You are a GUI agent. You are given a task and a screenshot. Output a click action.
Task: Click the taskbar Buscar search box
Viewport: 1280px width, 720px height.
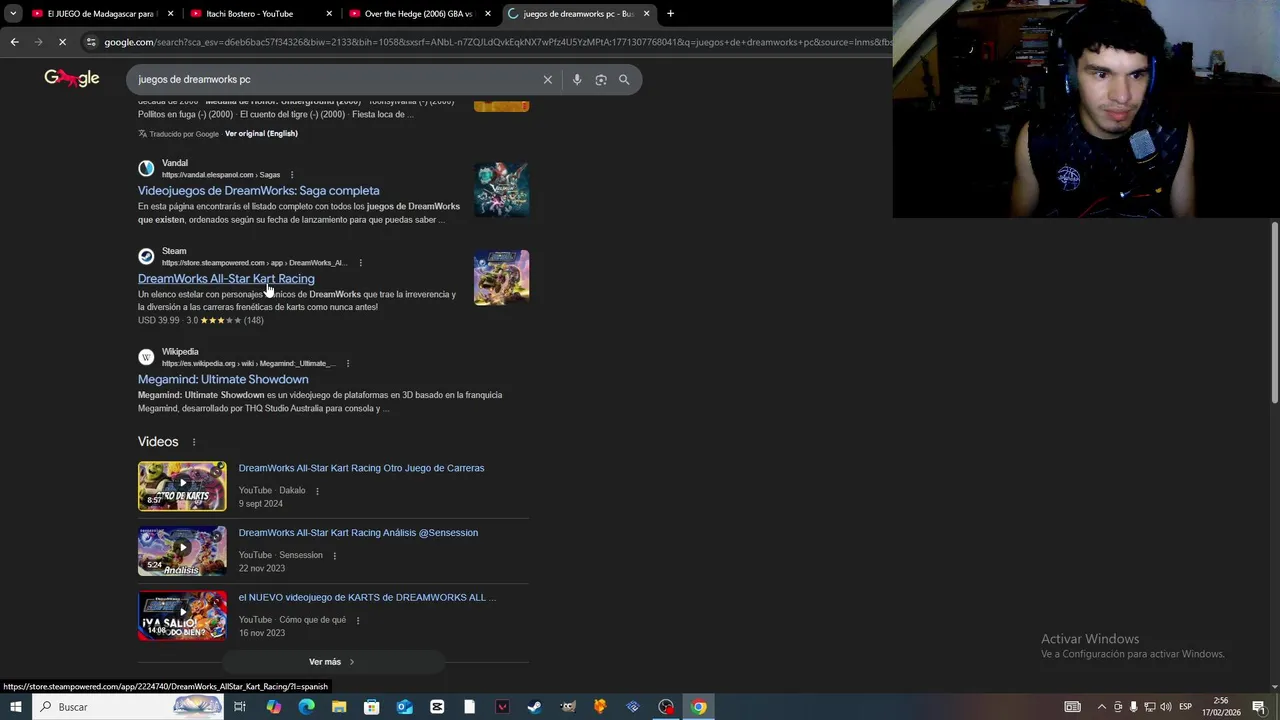(x=127, y=707)
